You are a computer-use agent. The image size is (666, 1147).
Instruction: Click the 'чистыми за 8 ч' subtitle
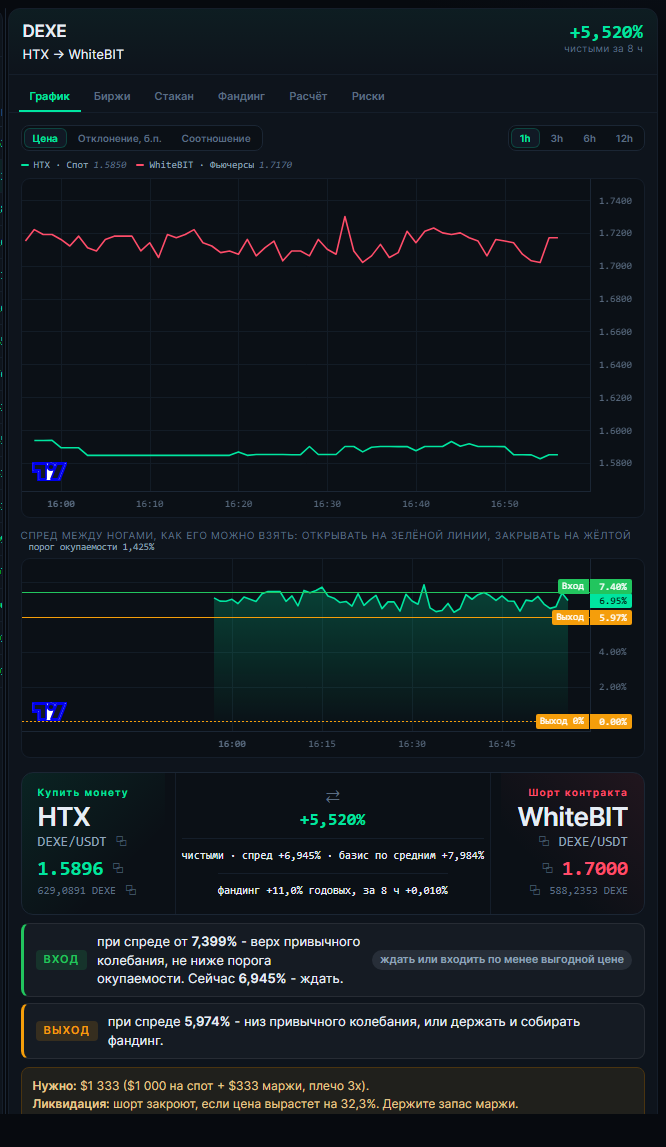(604, 49)
